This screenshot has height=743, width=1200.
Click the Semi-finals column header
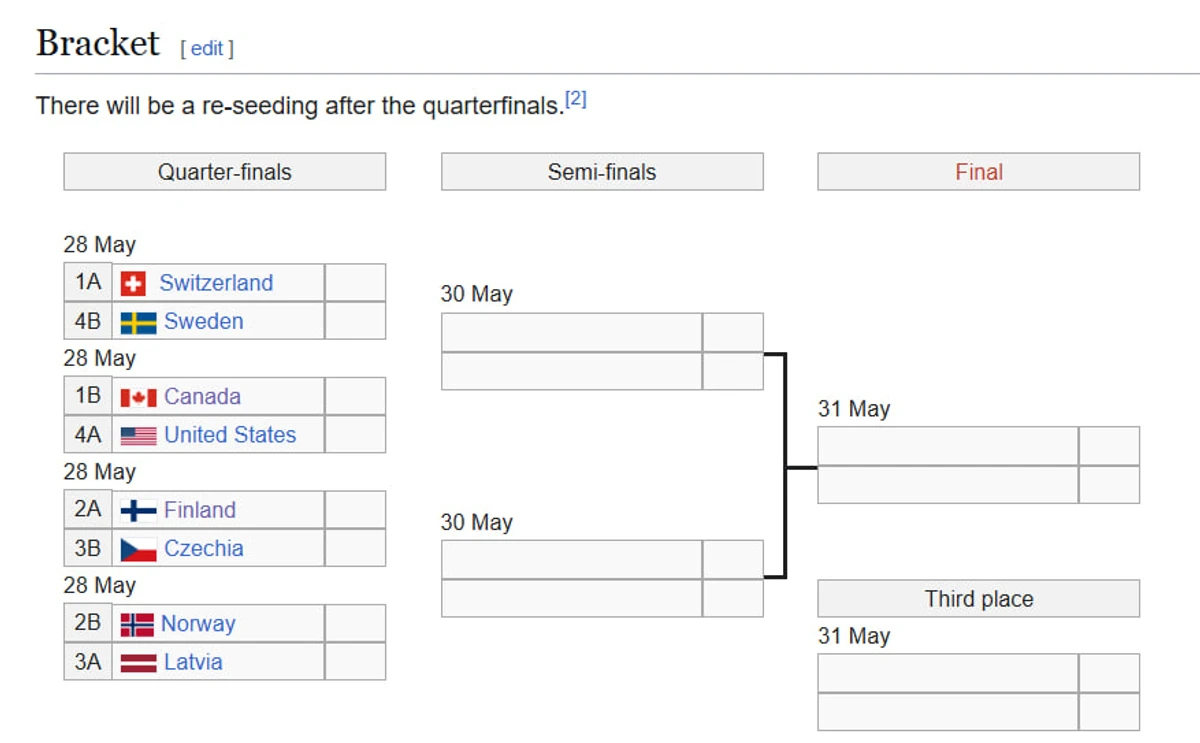(602, 172)
